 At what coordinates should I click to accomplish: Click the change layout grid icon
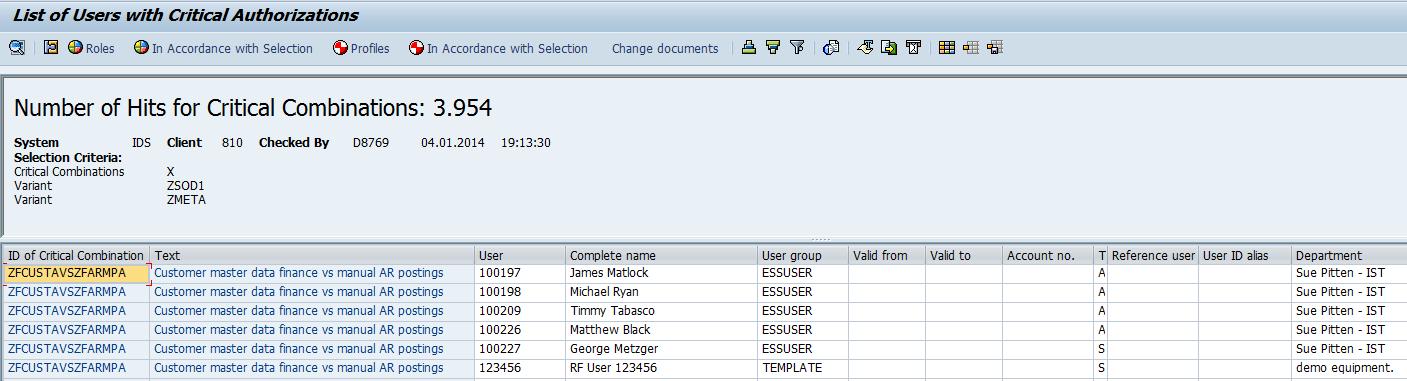(x=947, y=48)
